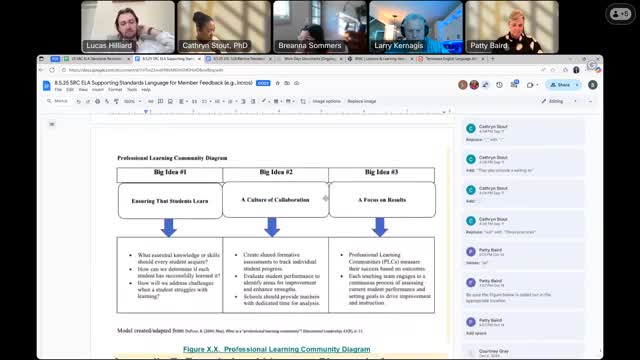Click the Crop image icon in the toolbar
The height and width of the screenshot is (360, 640).
[303, 101]
